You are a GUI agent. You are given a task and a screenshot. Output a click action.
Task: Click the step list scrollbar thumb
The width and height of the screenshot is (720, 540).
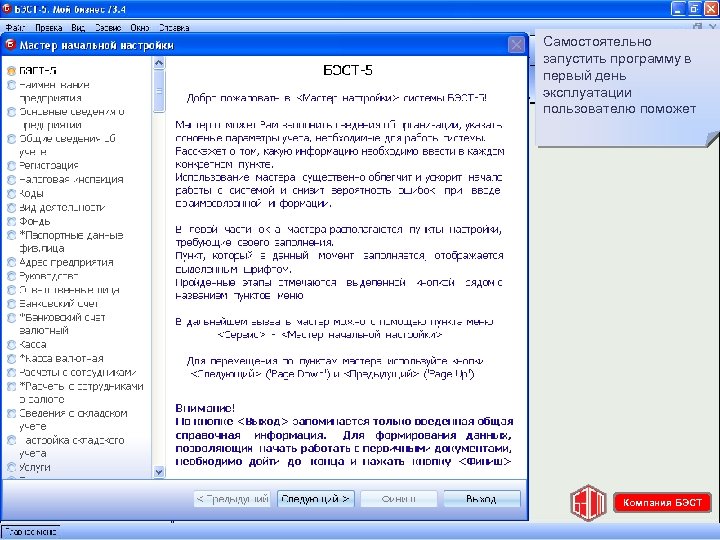(159, 91)
